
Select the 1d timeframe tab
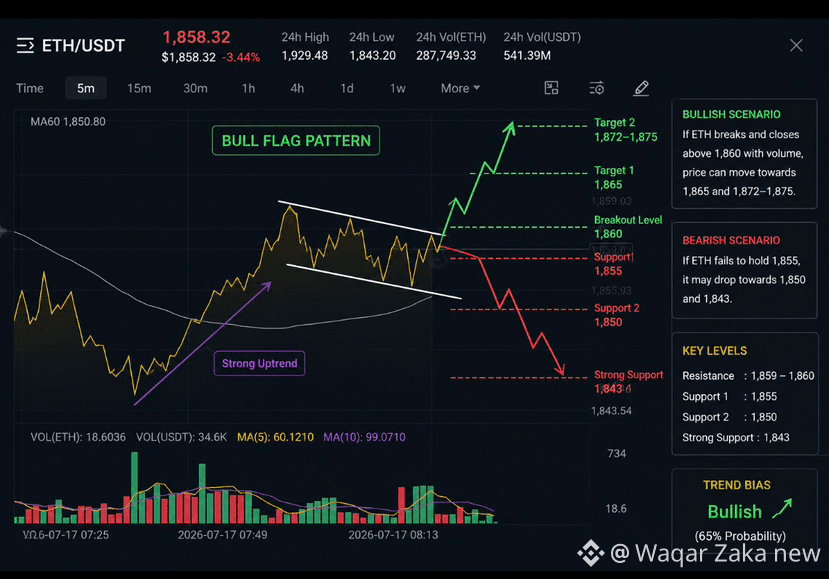[x=347, y=88]
